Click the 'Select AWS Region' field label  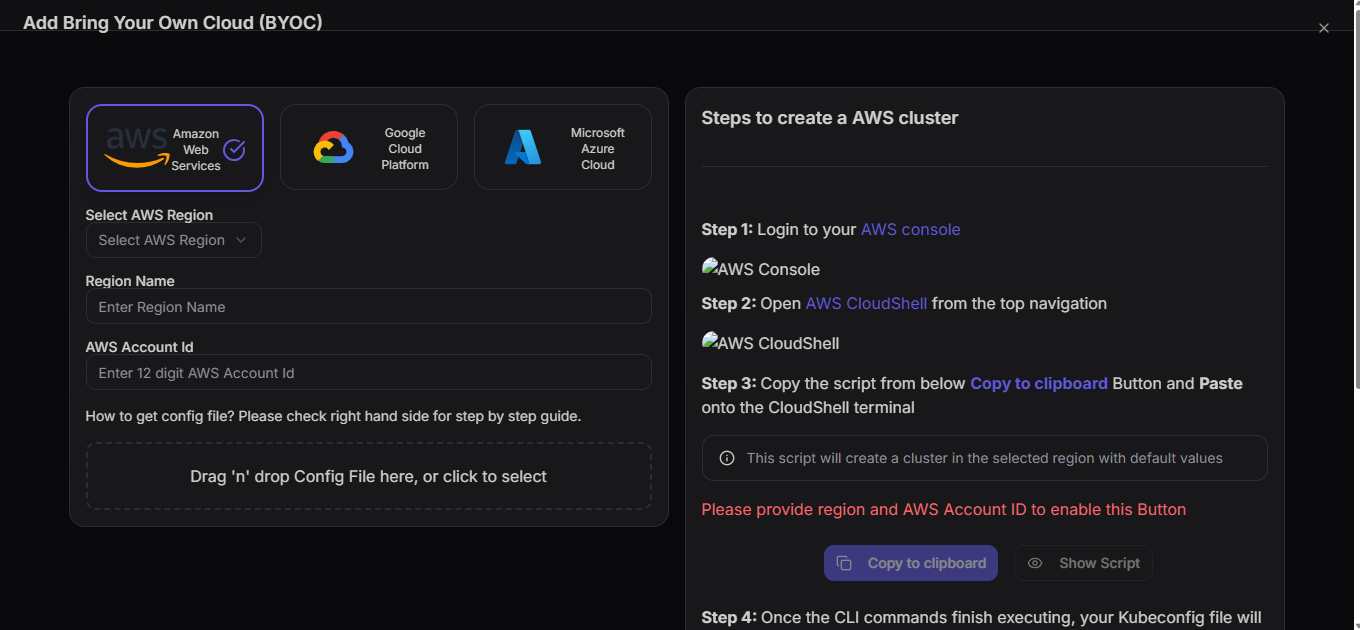click(149, 215)
